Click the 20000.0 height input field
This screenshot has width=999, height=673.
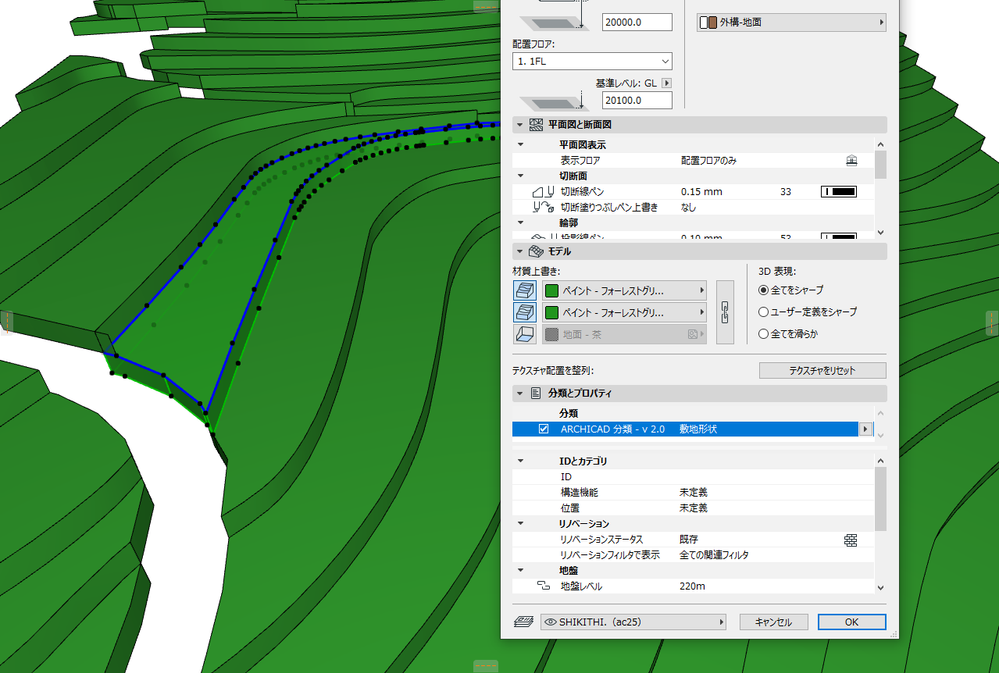pos(637,22)
